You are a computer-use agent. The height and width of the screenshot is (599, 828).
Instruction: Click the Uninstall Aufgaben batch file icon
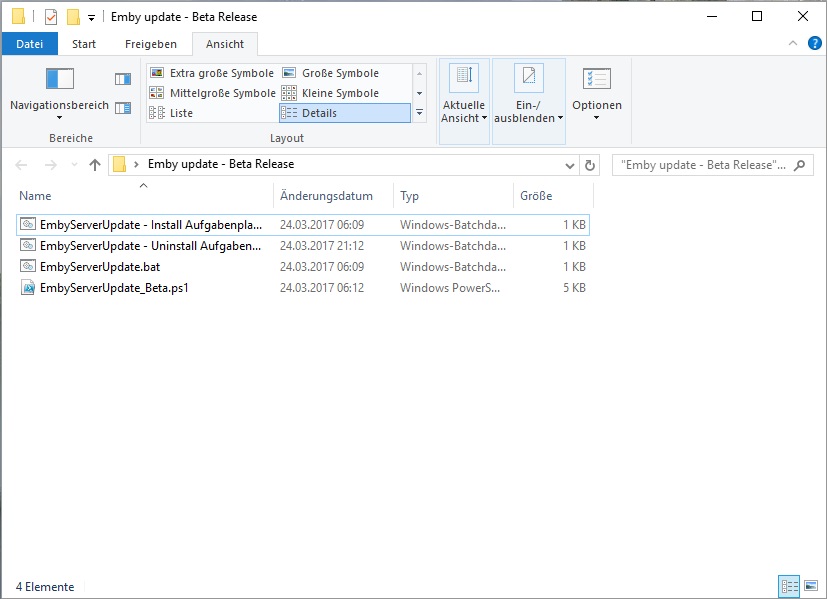pos(28,245)
